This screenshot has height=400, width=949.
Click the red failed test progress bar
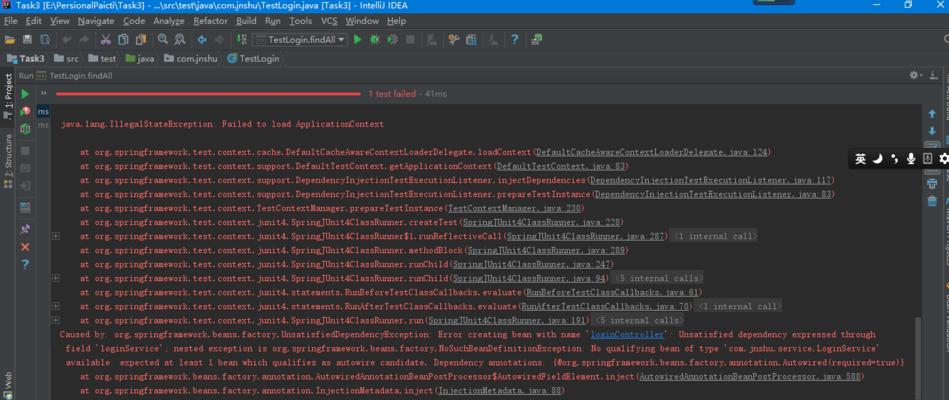pyautogui.click(x=208, y=94)
